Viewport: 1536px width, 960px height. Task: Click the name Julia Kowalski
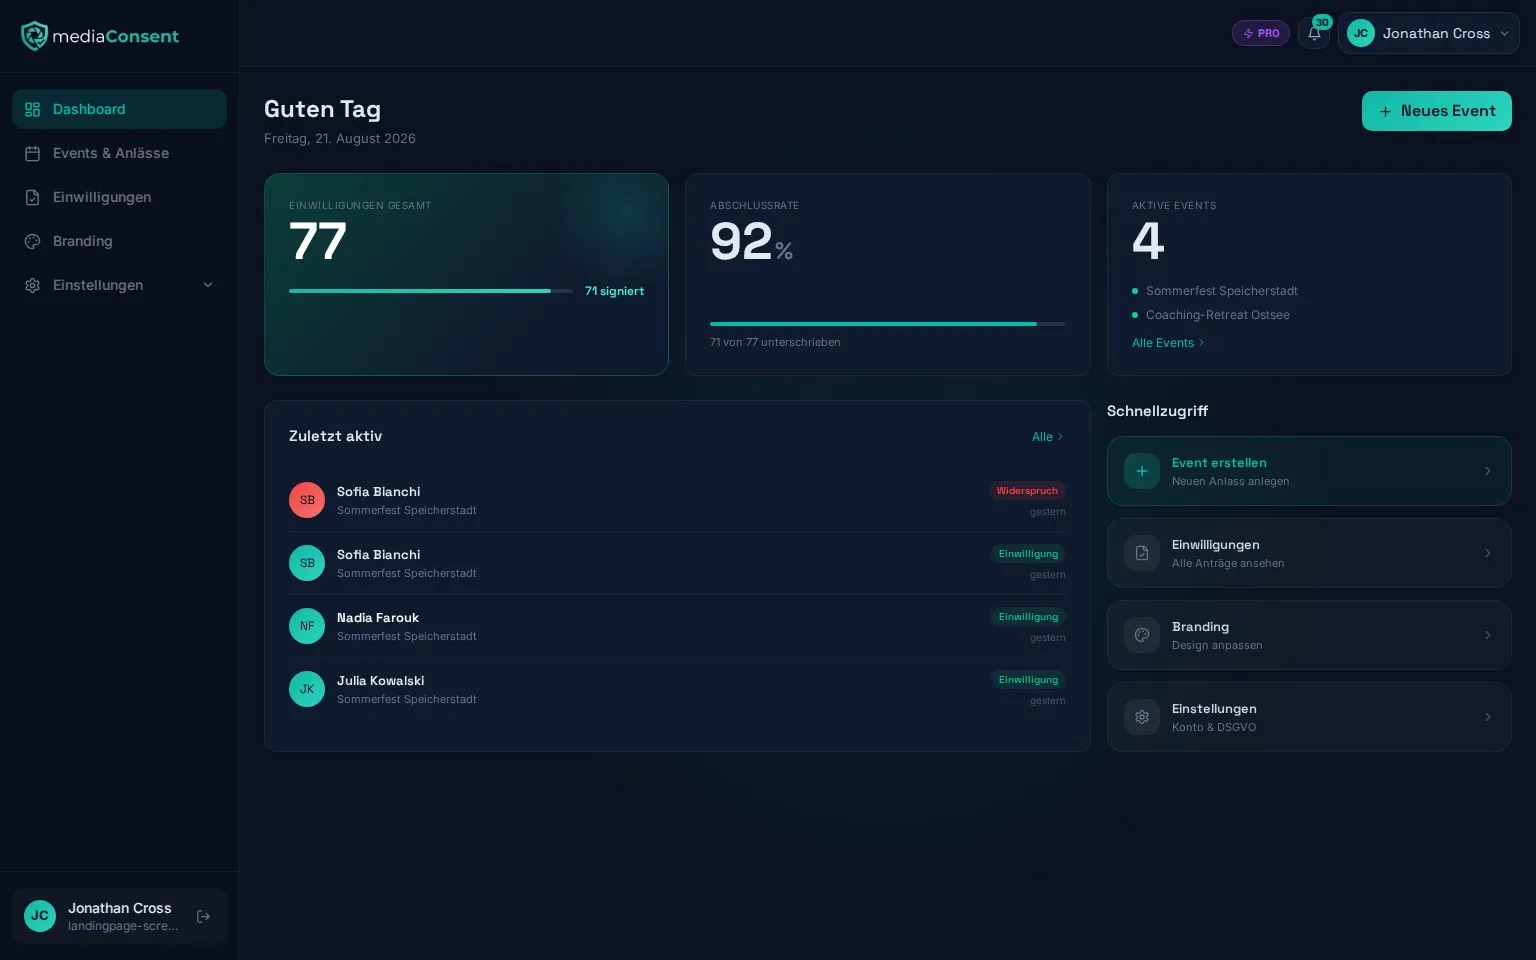(x=381, y=681)
